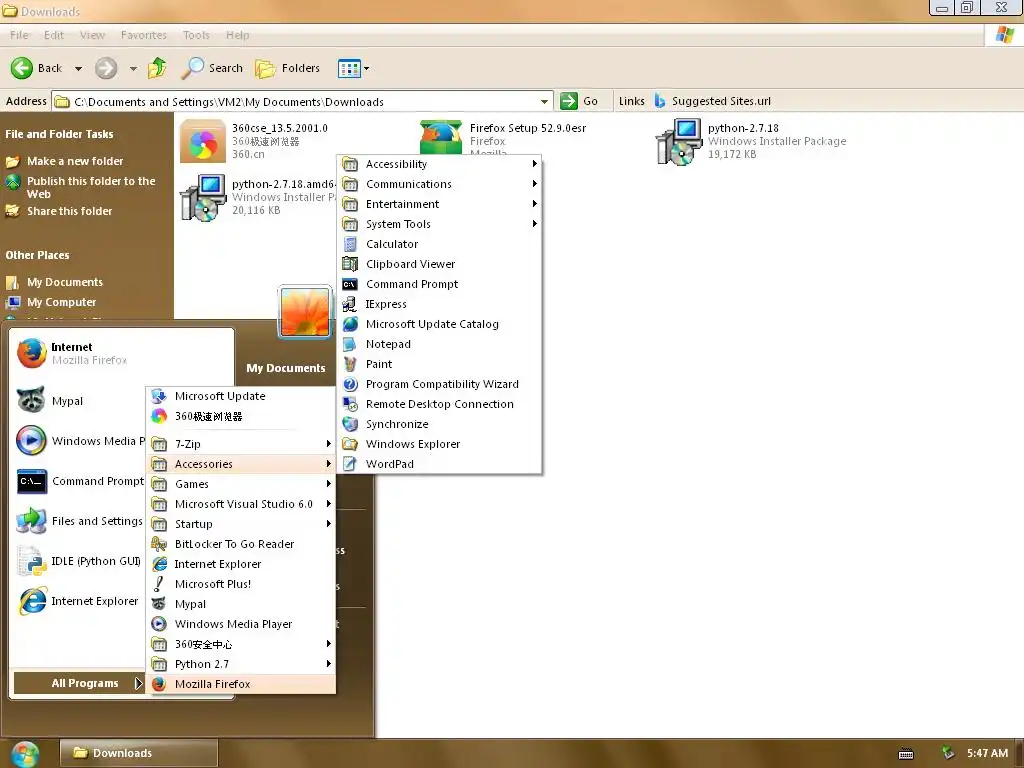The image size is (1024, 768).
Task: Launch WordPad from the Accessories menu
Action: 439,464
